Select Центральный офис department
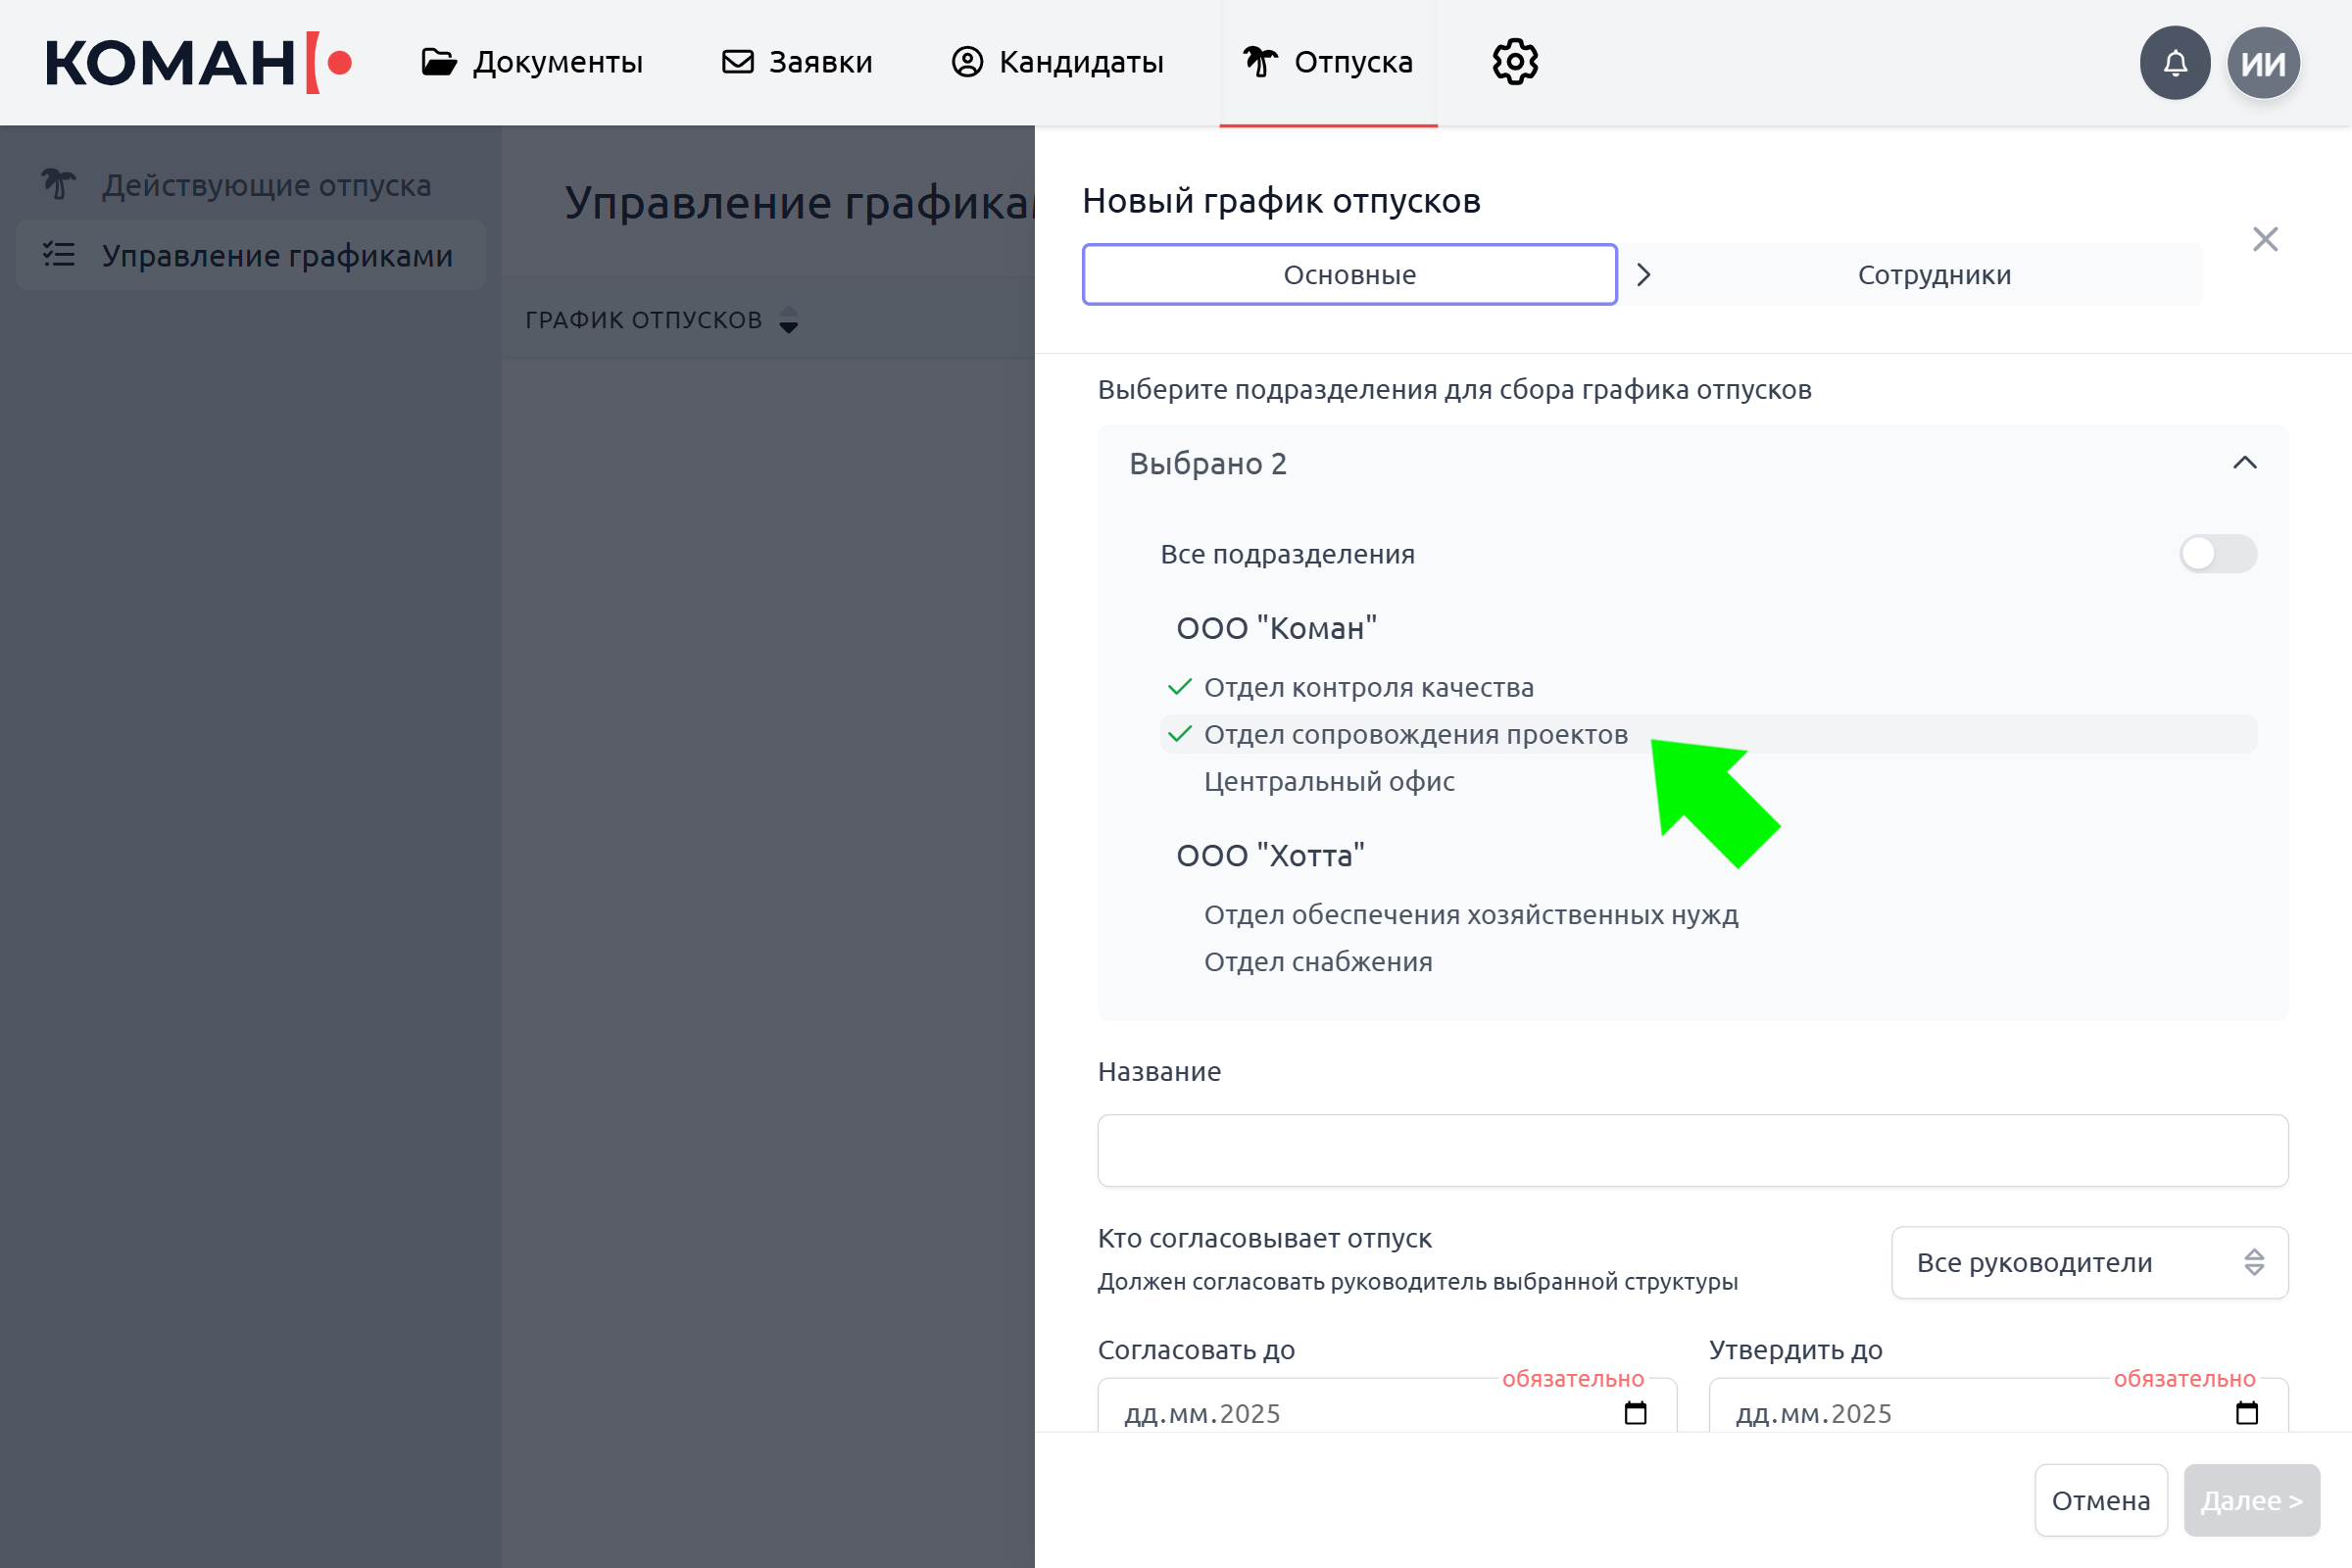The image size is (2352, 1568). [x=1328, y=782]
